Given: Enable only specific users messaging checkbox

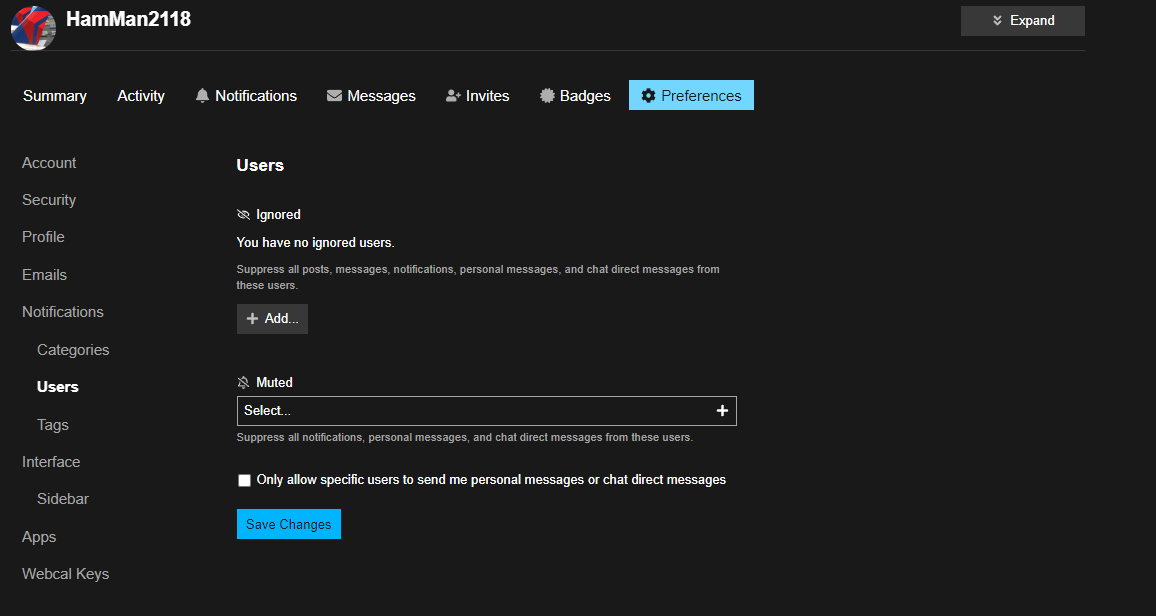Looking at the screenshot, I should point(244,480).
